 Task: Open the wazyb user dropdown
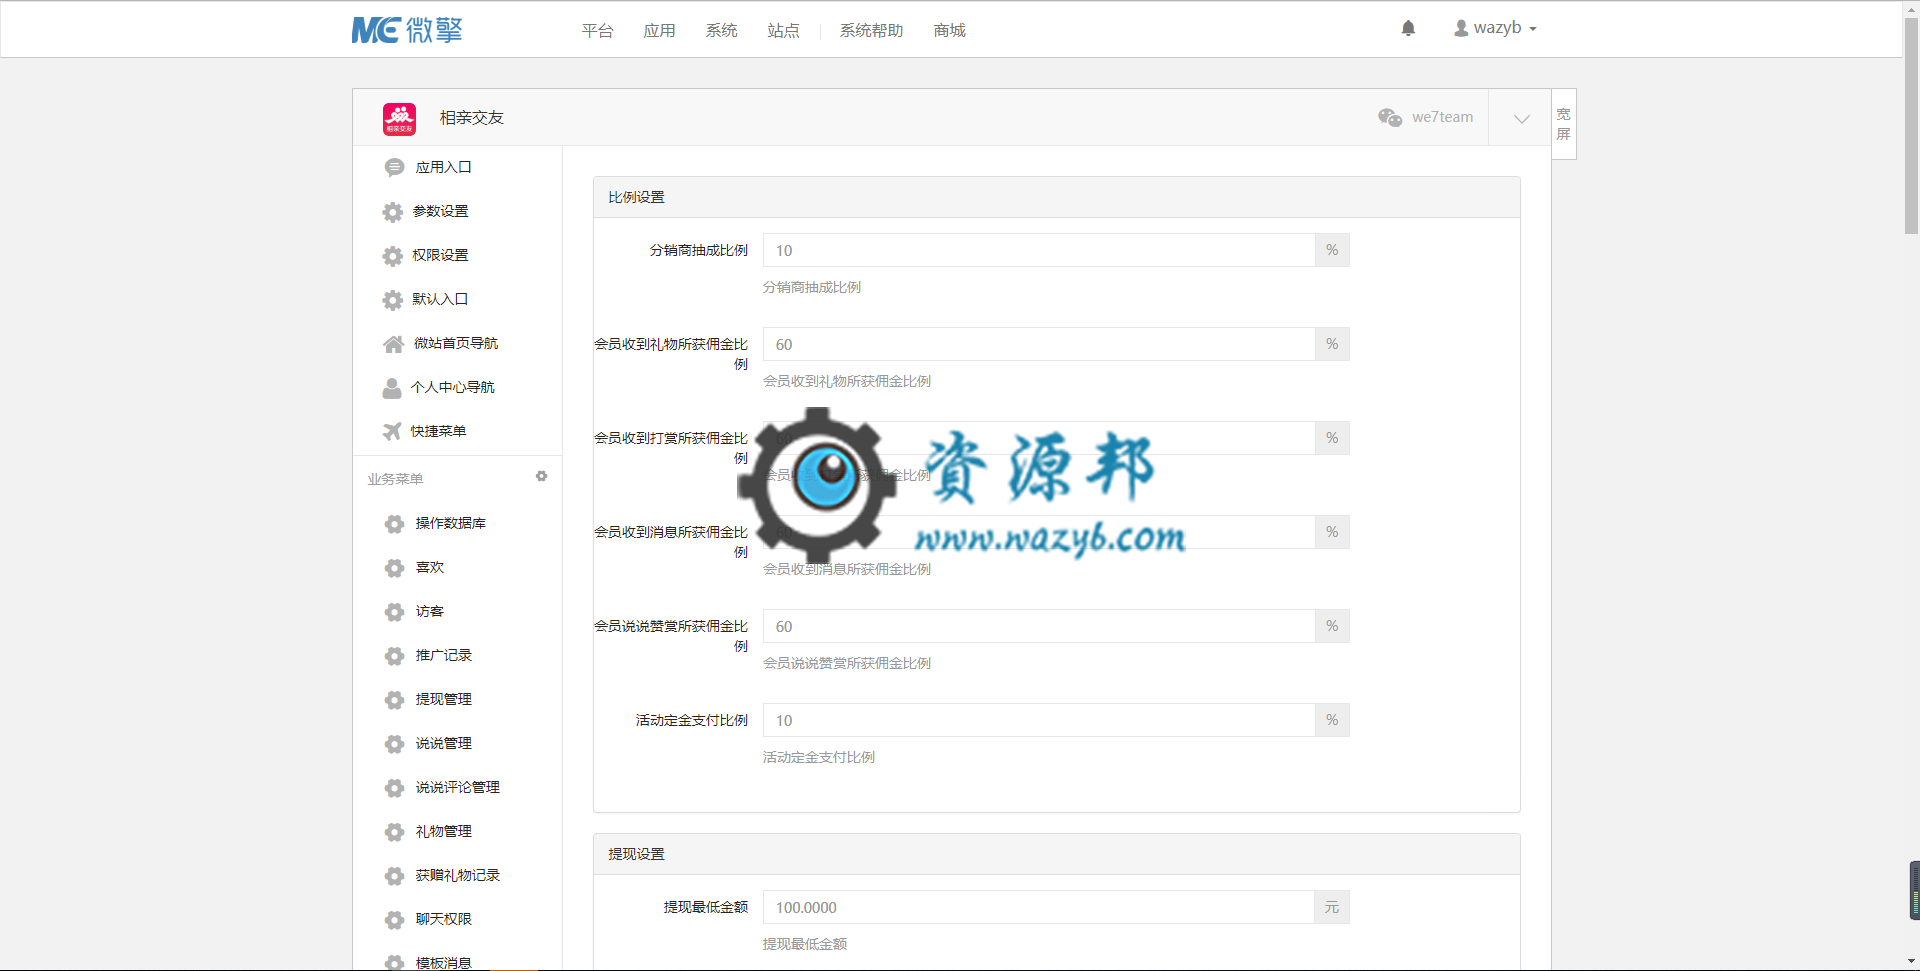(x=1495, y=28)
